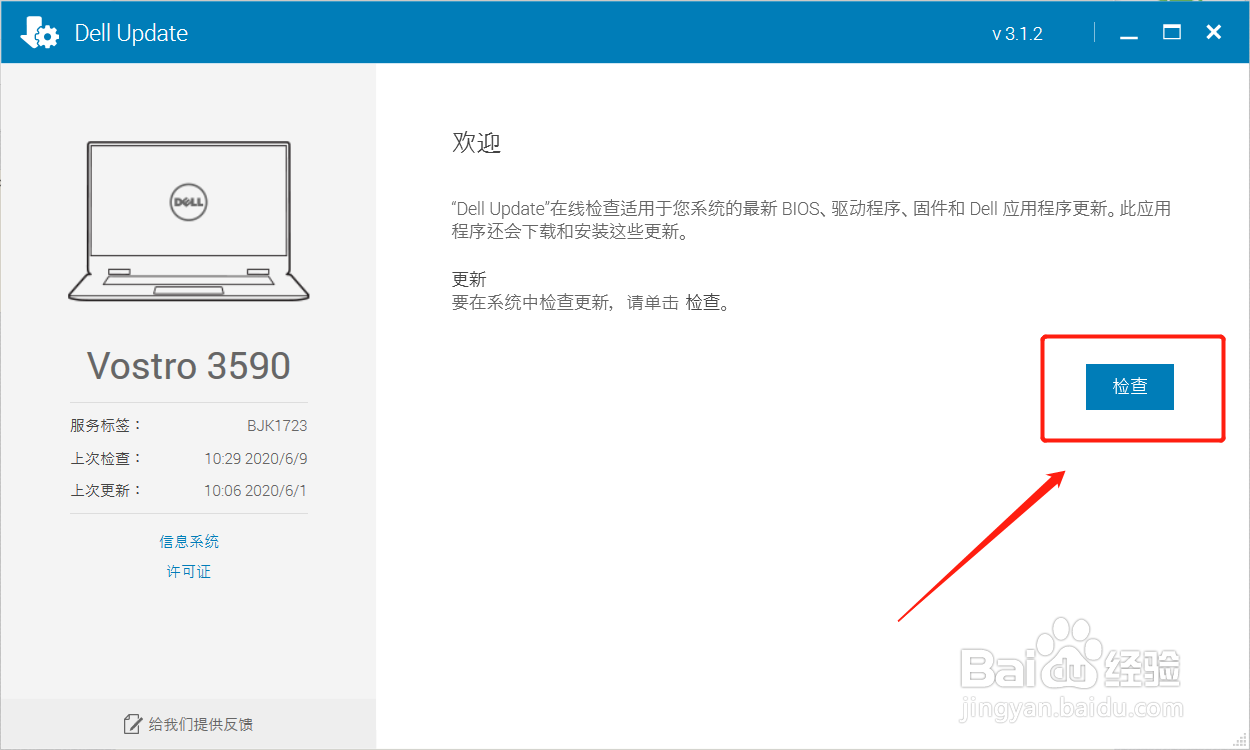1250x750 pixels.
Task: Close the Dell Update window
Action: (1214, 33)
